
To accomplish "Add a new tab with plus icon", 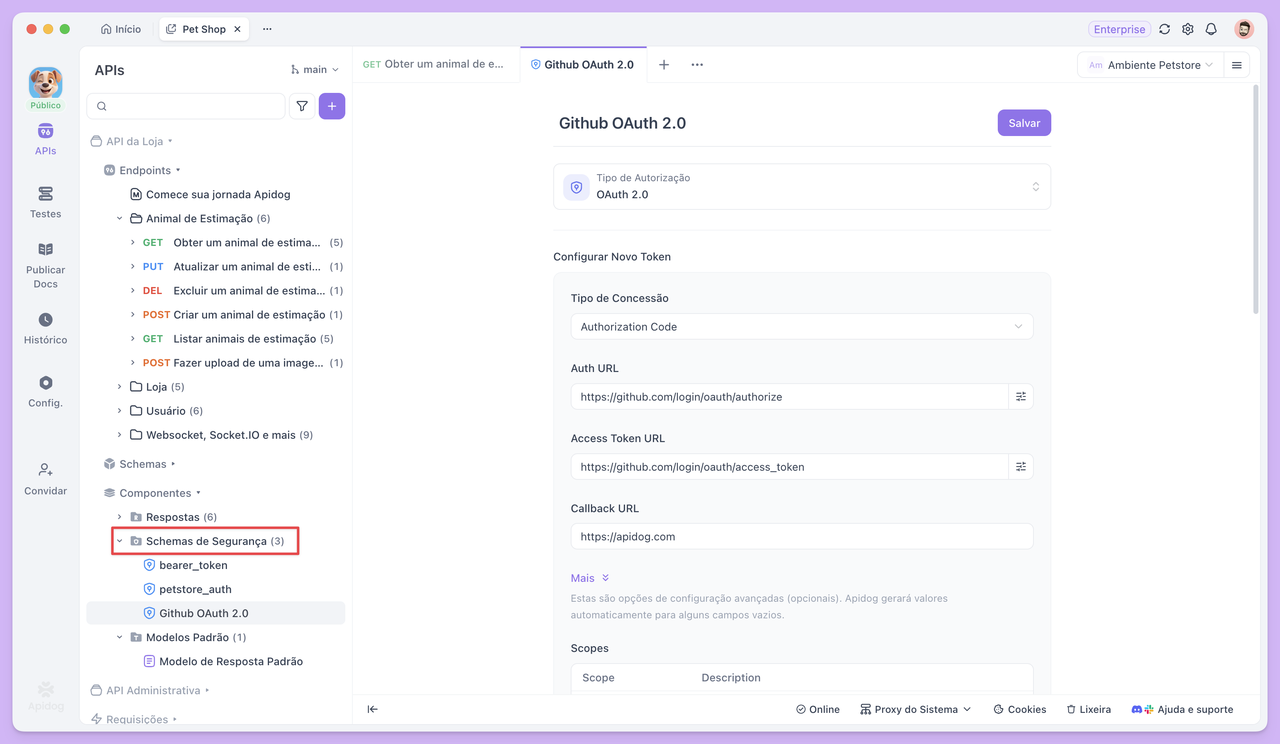I will point(664,65).
